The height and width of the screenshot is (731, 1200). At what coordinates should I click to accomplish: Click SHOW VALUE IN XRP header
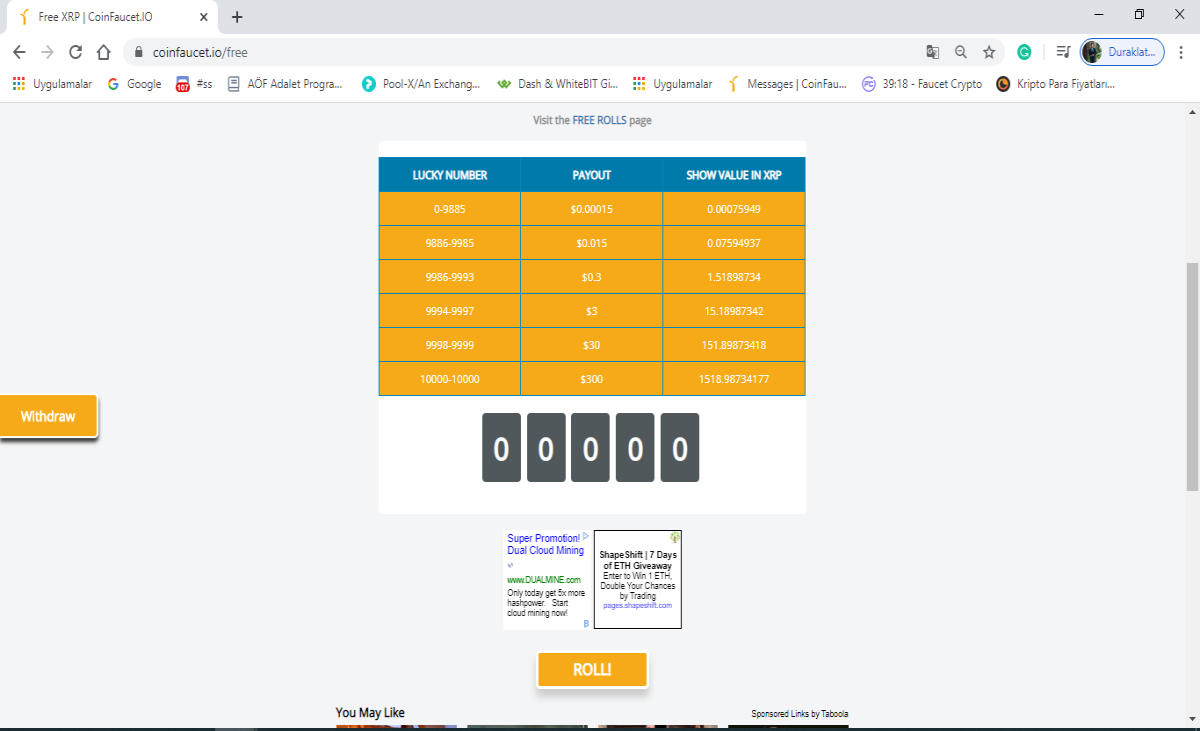[x=734, y=175]
